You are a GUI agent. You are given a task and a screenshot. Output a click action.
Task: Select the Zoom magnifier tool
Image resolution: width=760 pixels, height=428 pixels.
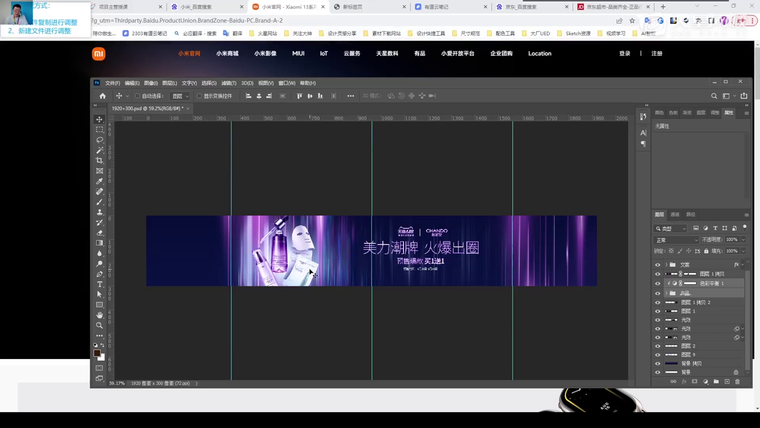coord(100,325)
